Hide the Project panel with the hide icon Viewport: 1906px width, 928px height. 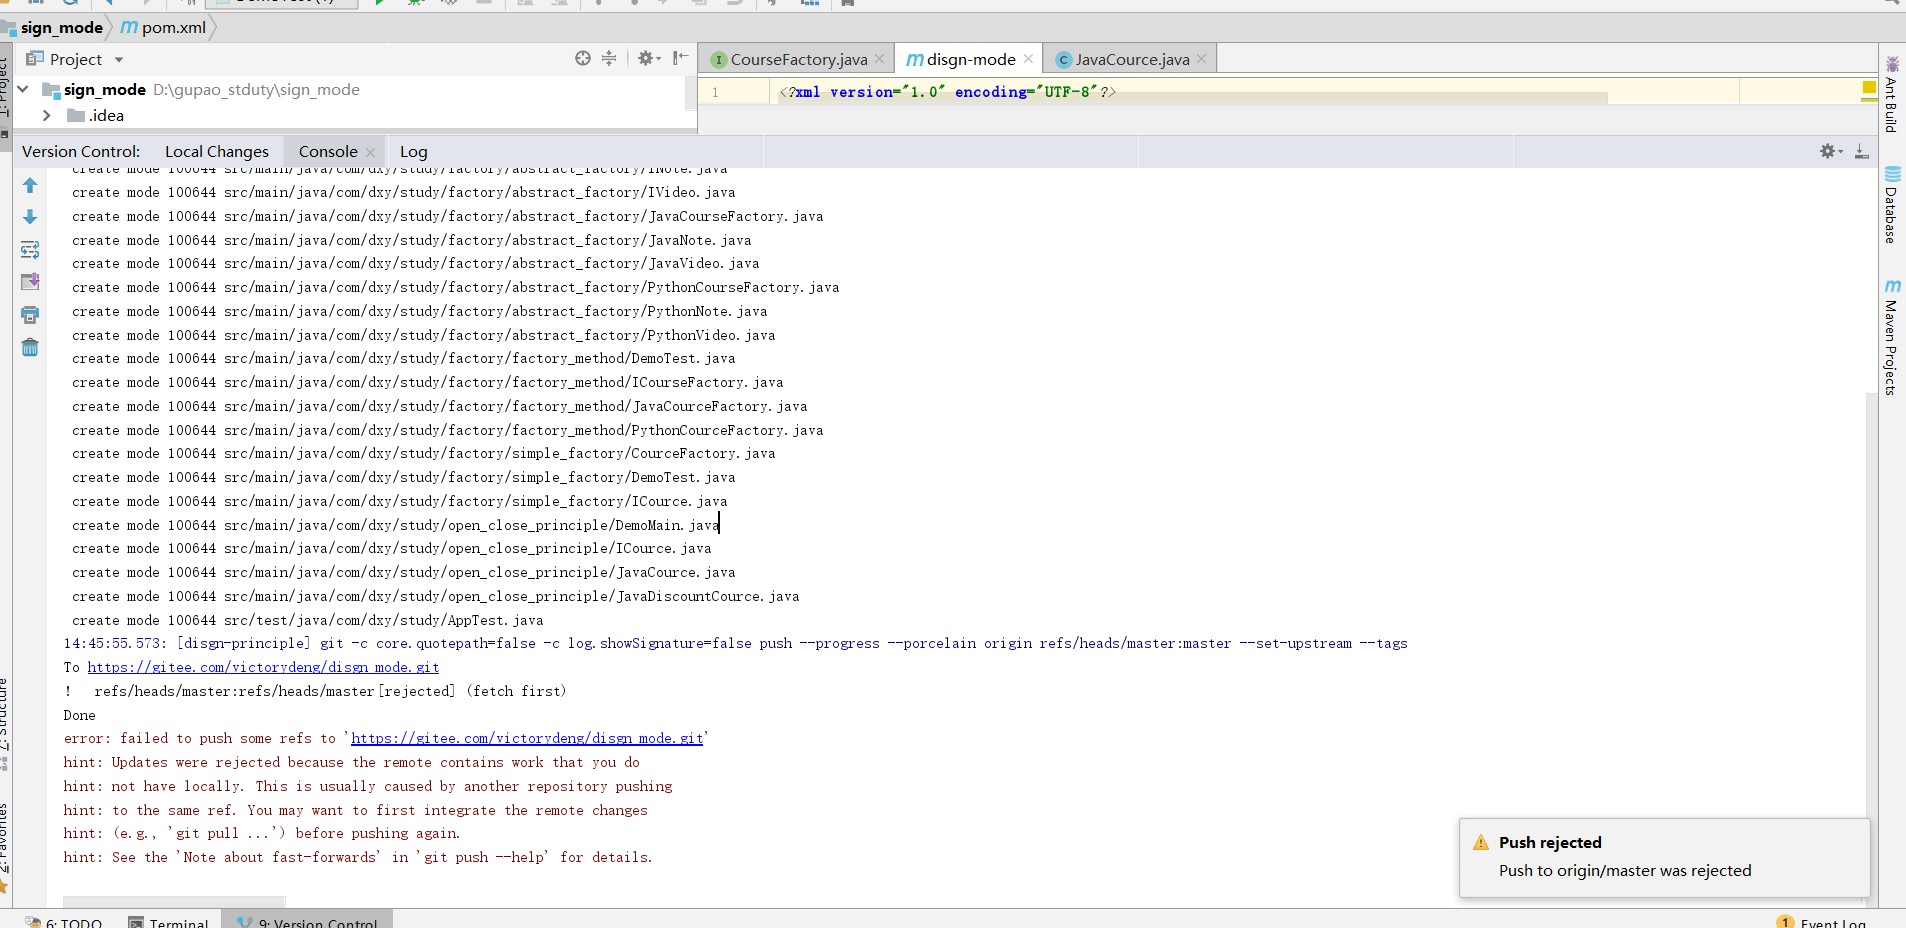[x=681, y=59]
